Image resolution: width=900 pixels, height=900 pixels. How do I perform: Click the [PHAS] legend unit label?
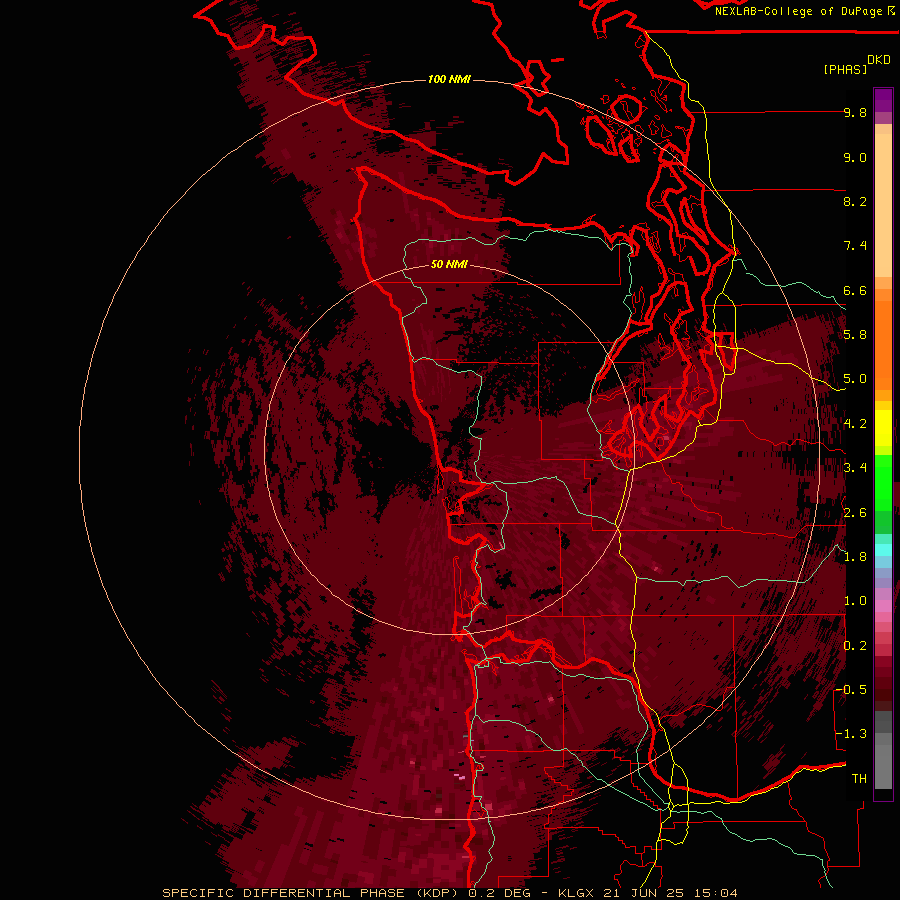click(x=845, y=69)
